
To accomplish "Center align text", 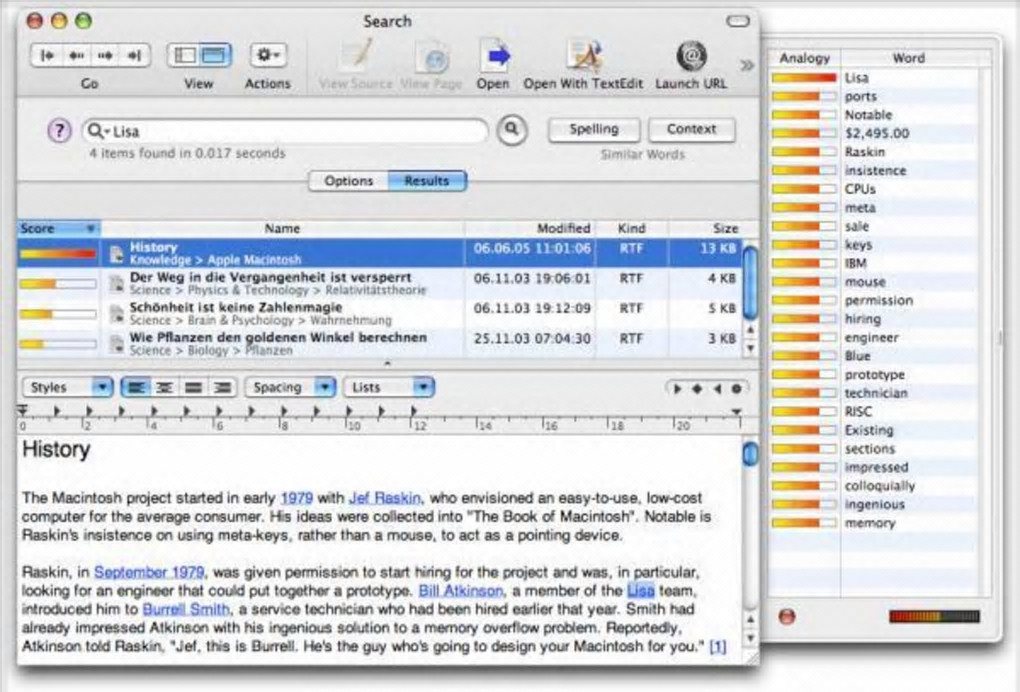I will [x=165, y=388].
